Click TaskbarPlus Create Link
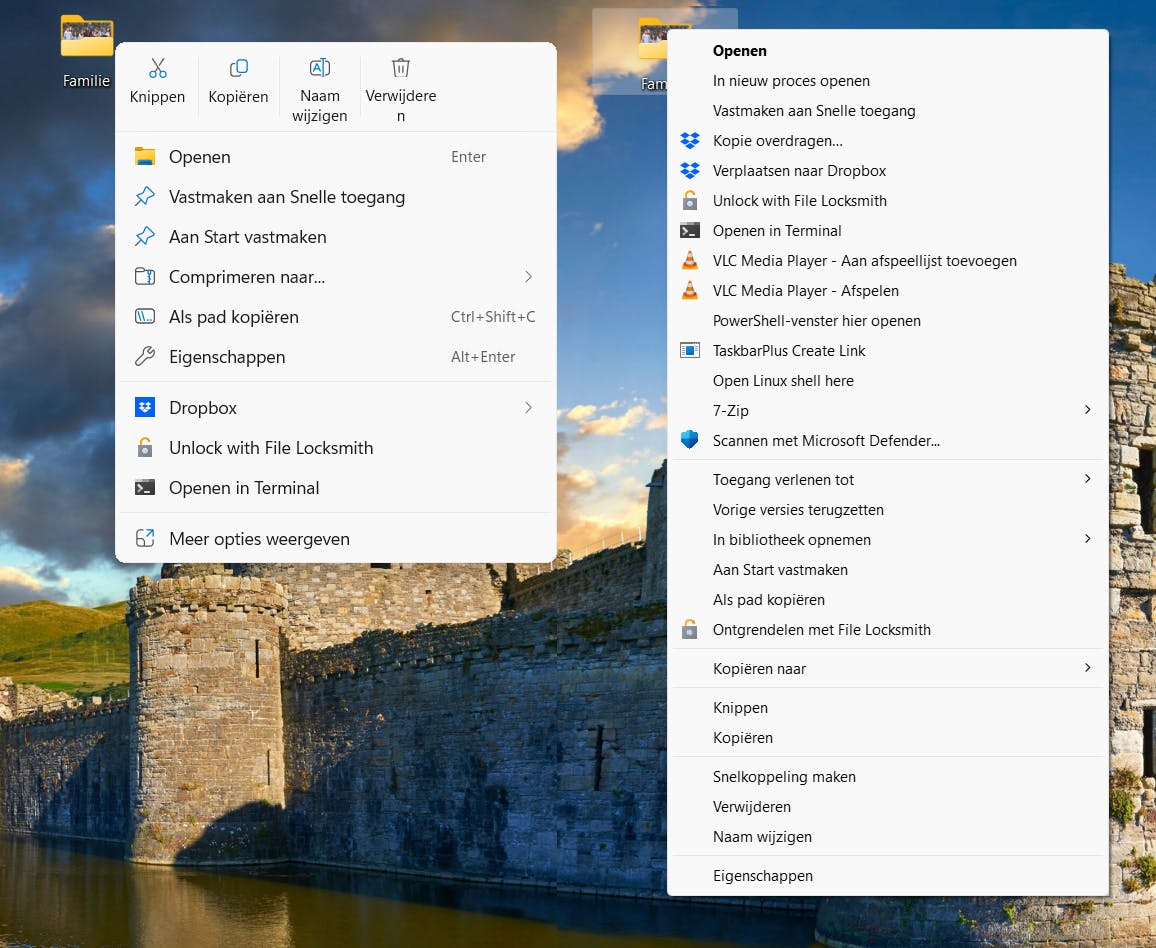Image resolution: width=1156 pixels, height=948 pixels. (x=788, y=351)
